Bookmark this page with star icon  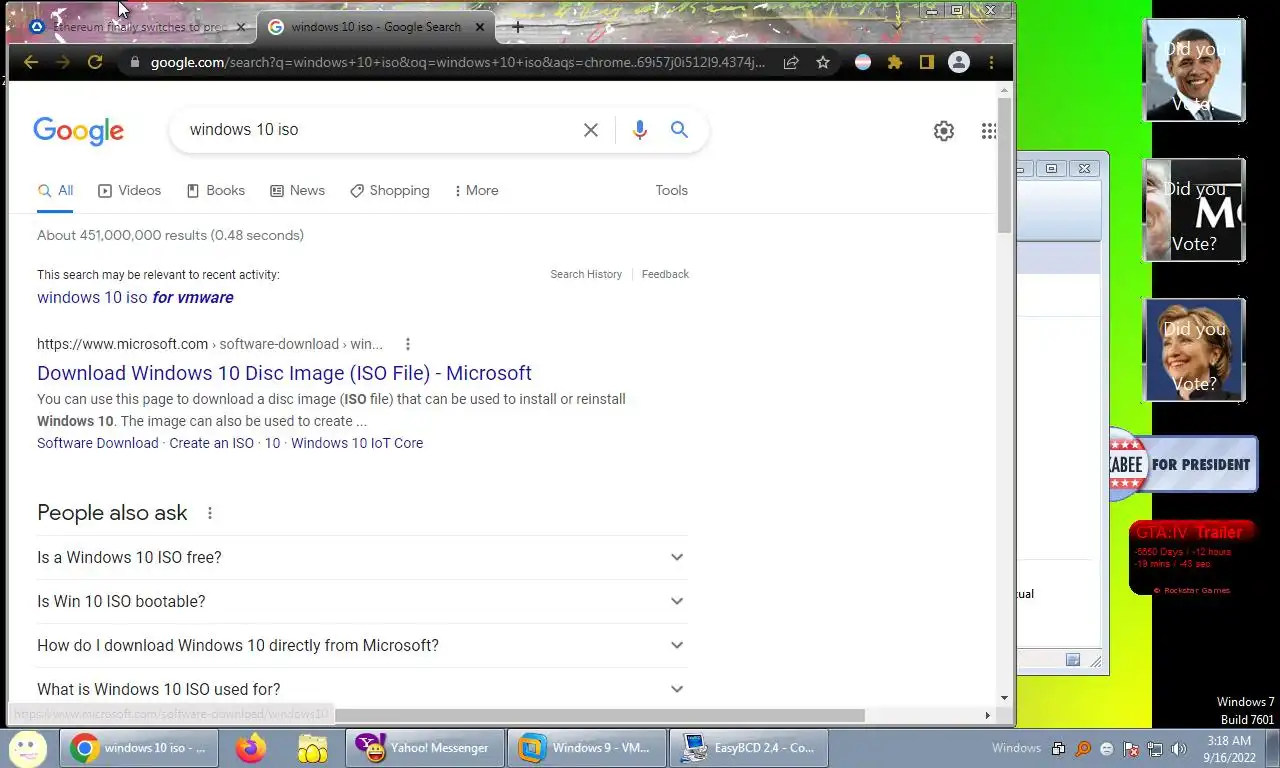click(x=823, y=62)
